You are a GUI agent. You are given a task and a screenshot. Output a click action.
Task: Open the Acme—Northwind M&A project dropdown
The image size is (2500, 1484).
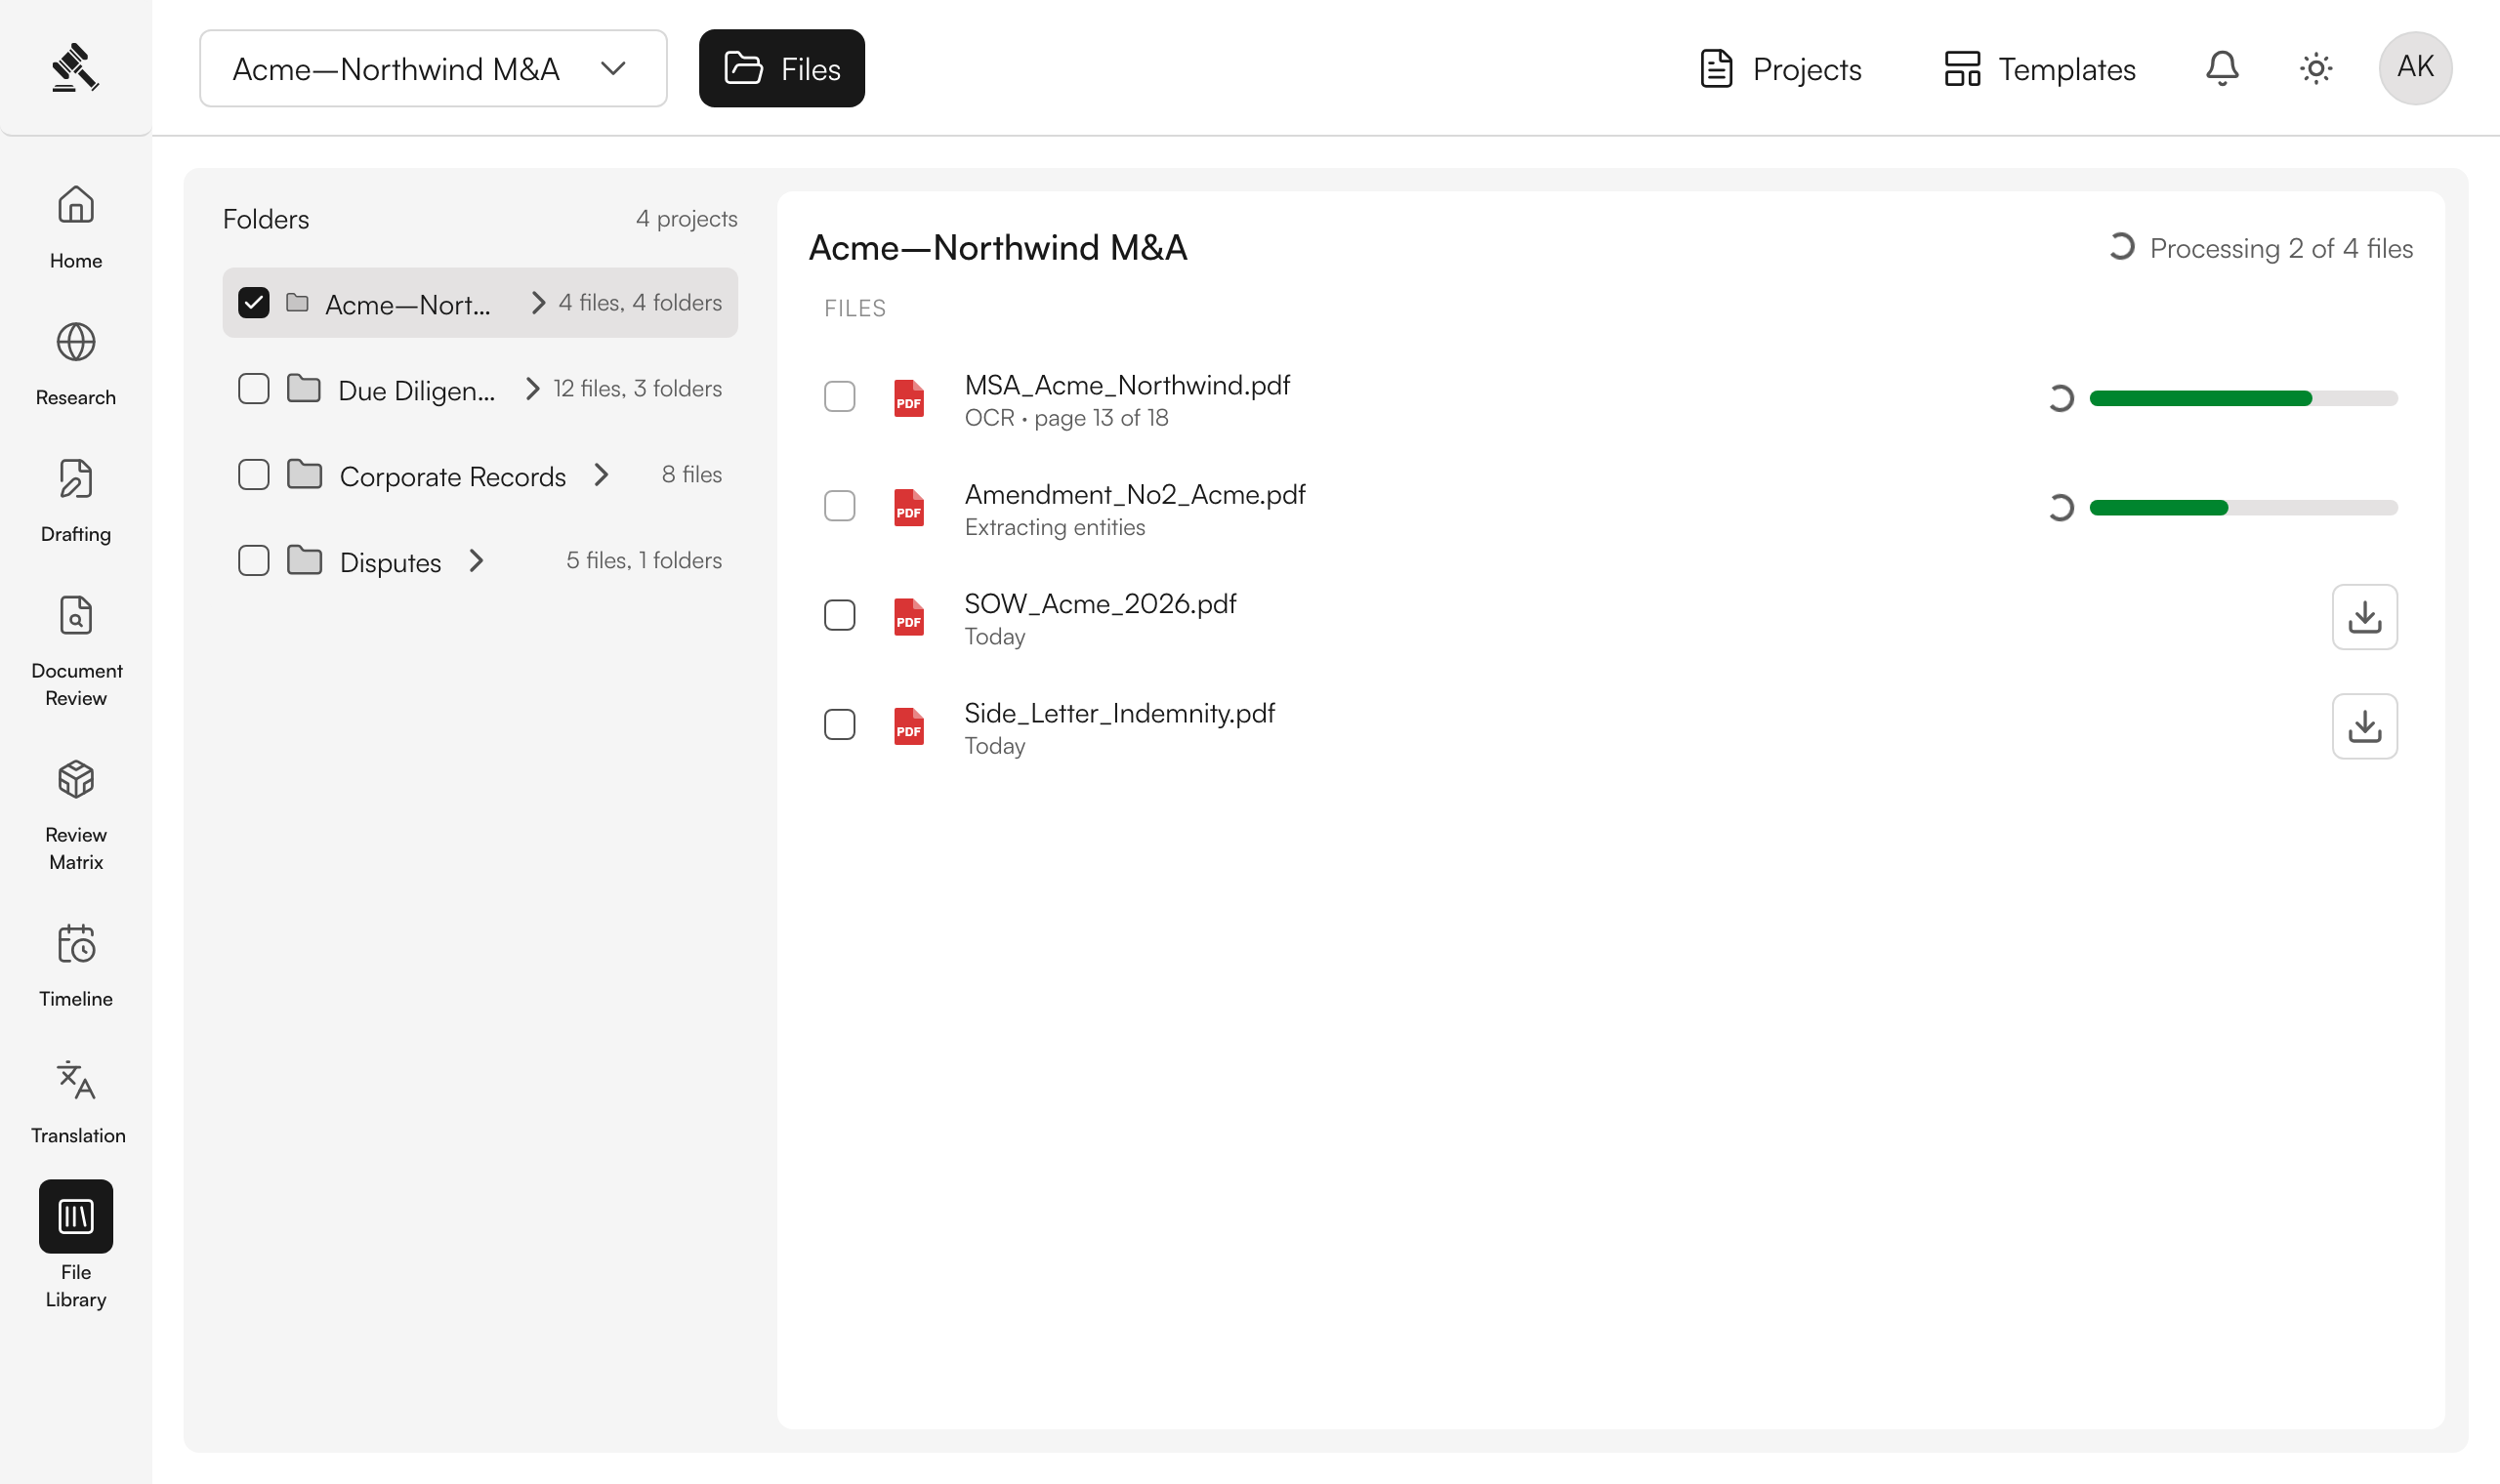tap(433, 68)
